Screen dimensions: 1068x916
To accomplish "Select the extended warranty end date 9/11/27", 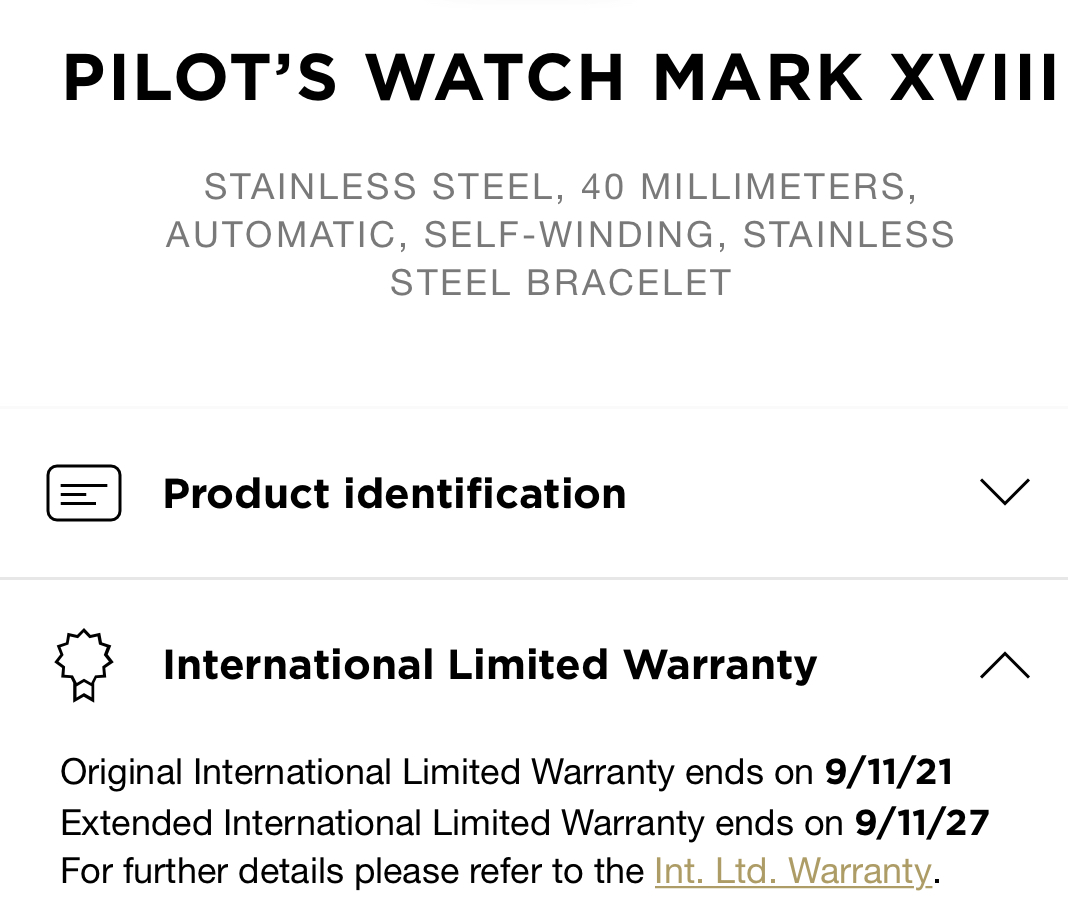I will [921, 822].
